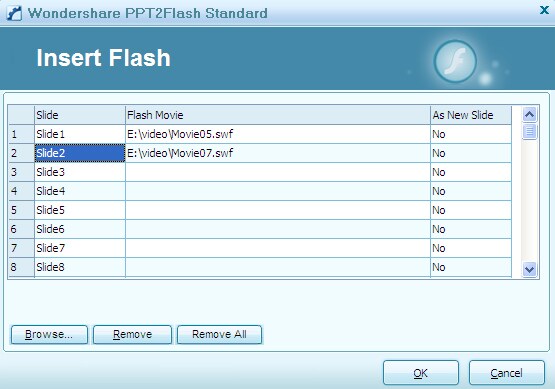Click the empty Flash Movie cell for Slide6
Image resolution: width=555 pixels, height=389 pixels.
pos(278,229)
